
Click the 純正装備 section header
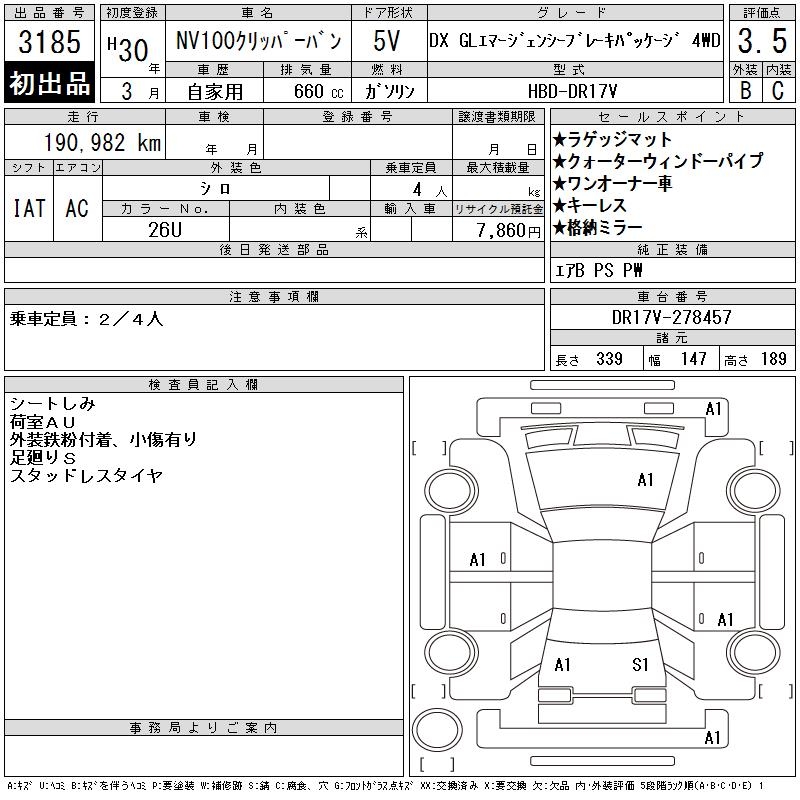[x=672, y=249]
